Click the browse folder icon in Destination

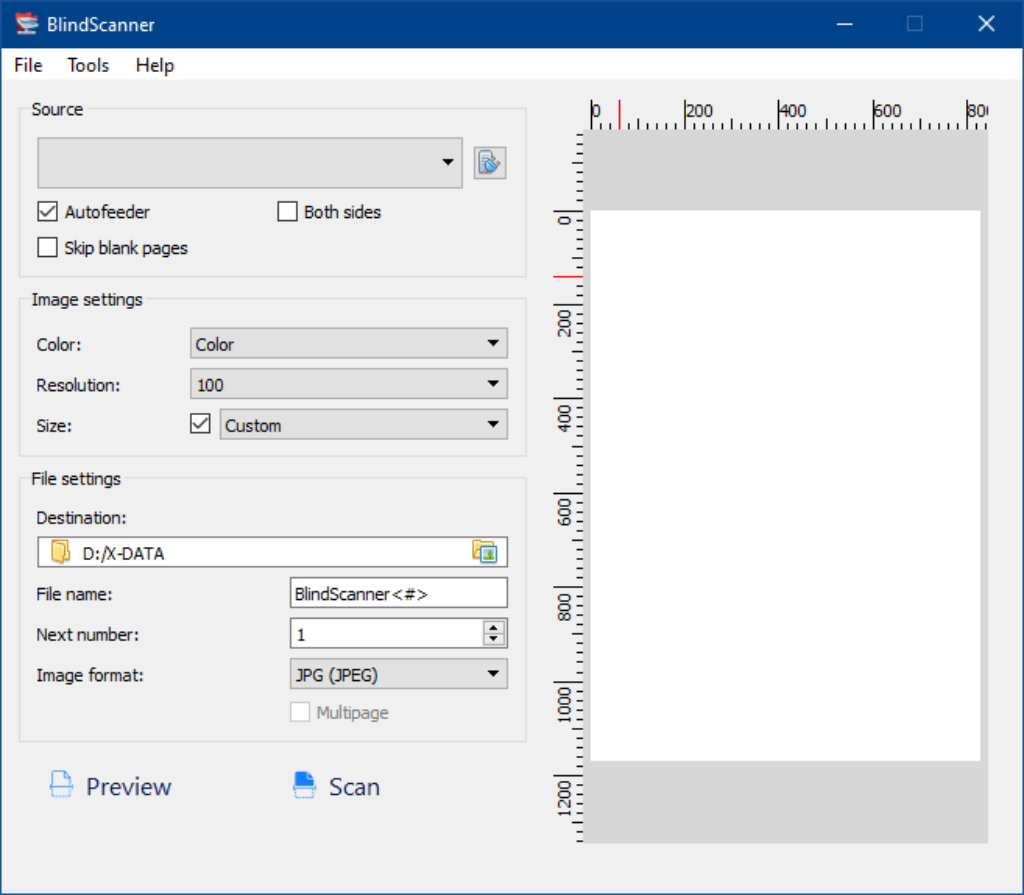coord(485,552)
